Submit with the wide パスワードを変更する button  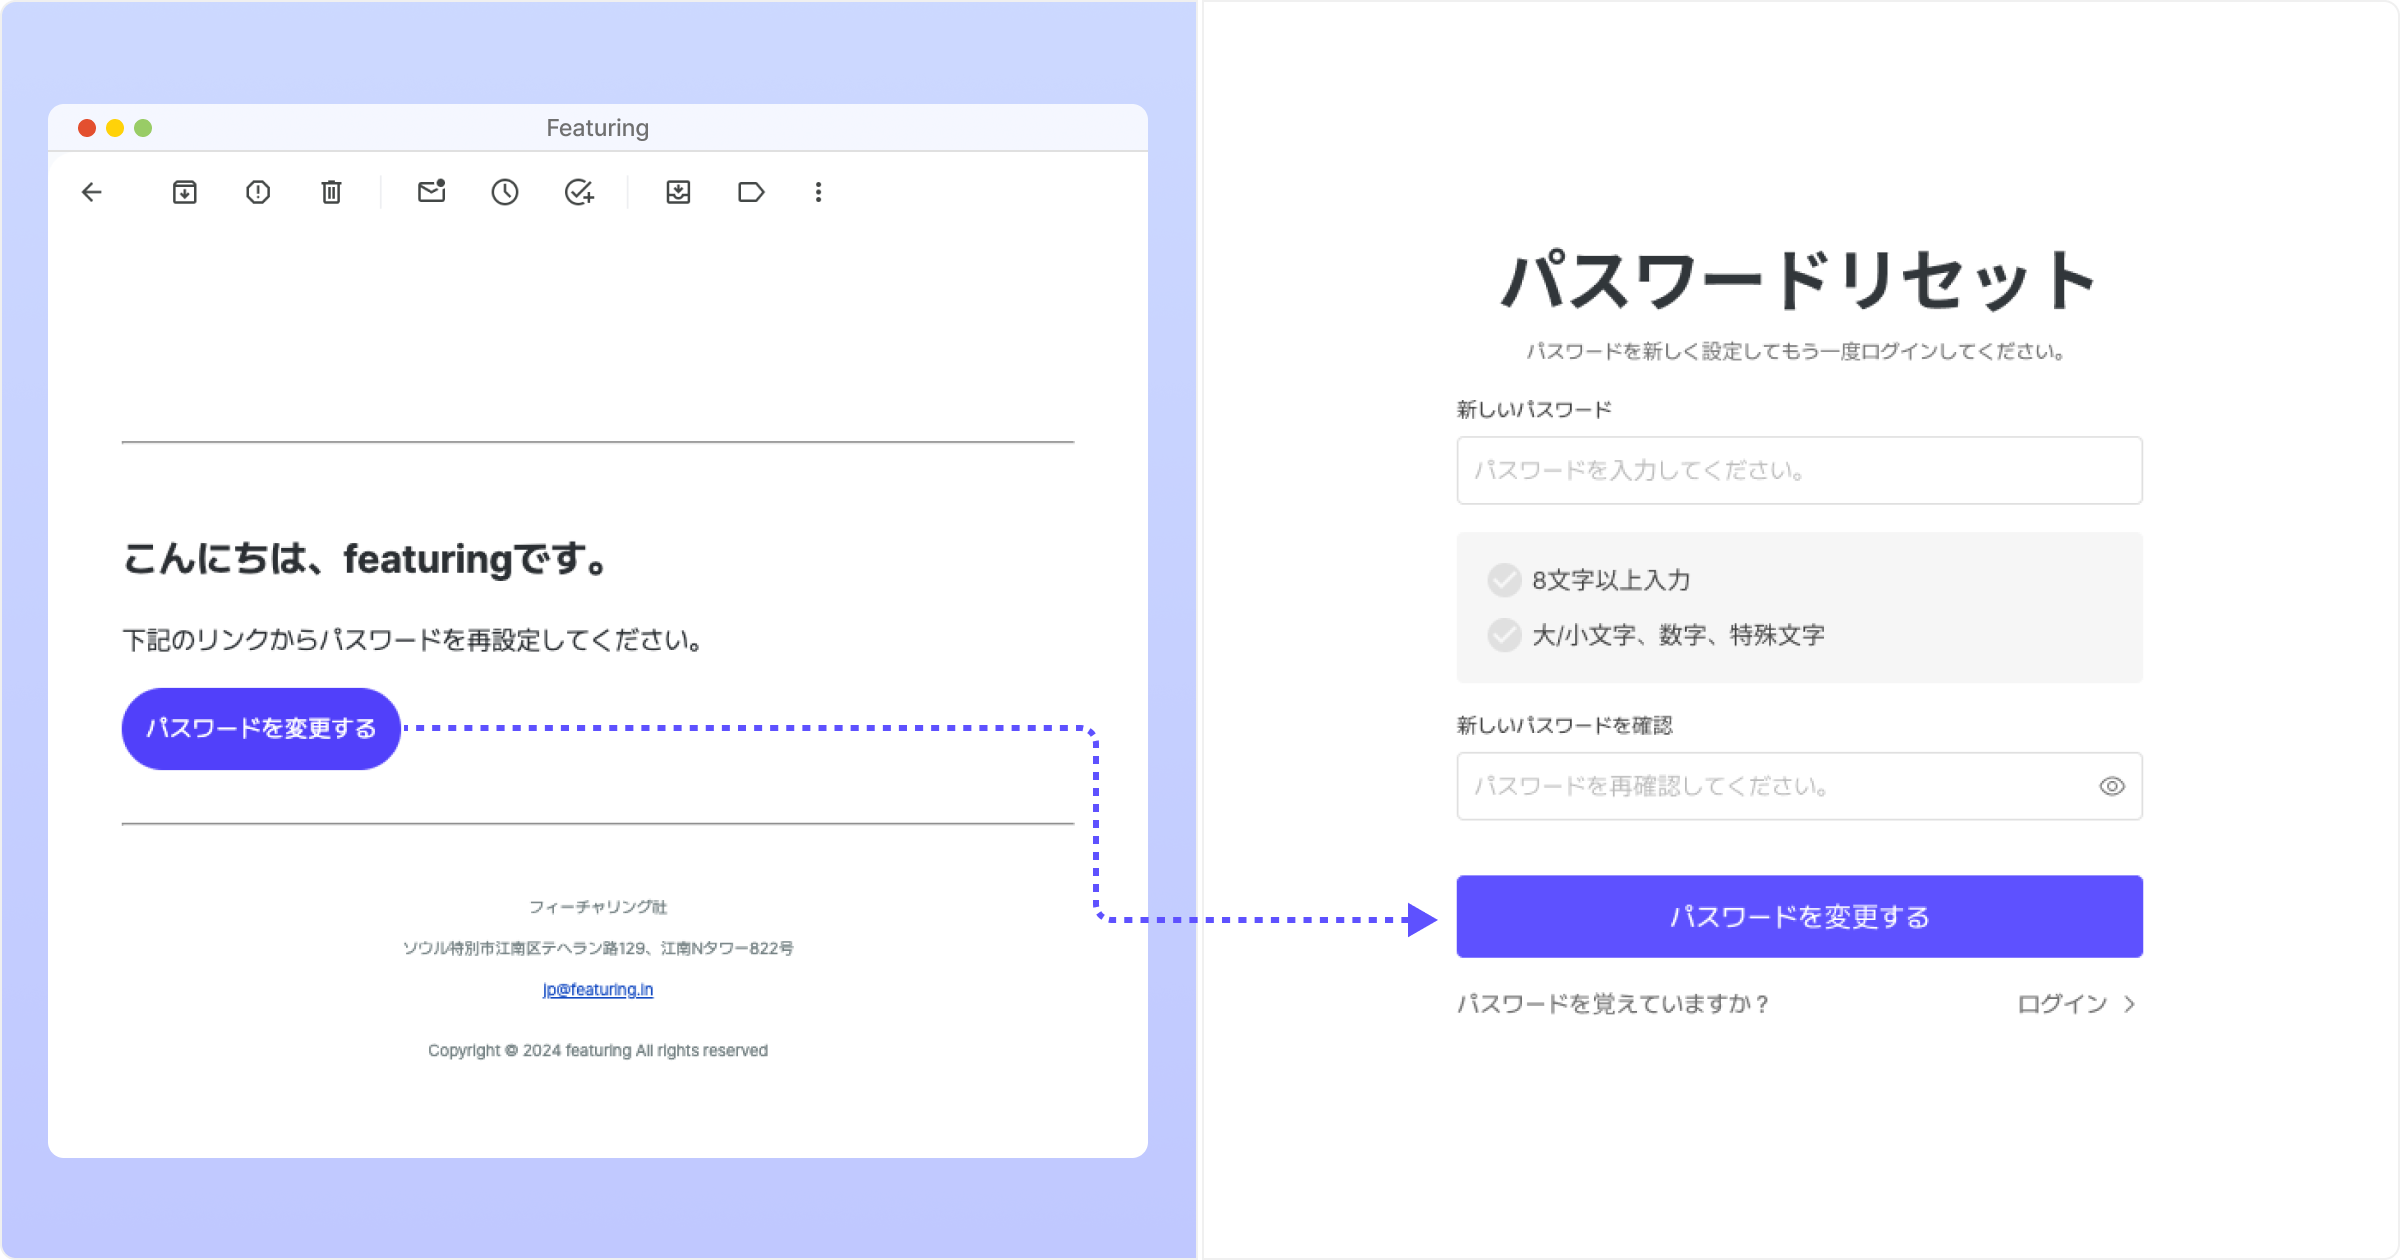pos(1799,916)
